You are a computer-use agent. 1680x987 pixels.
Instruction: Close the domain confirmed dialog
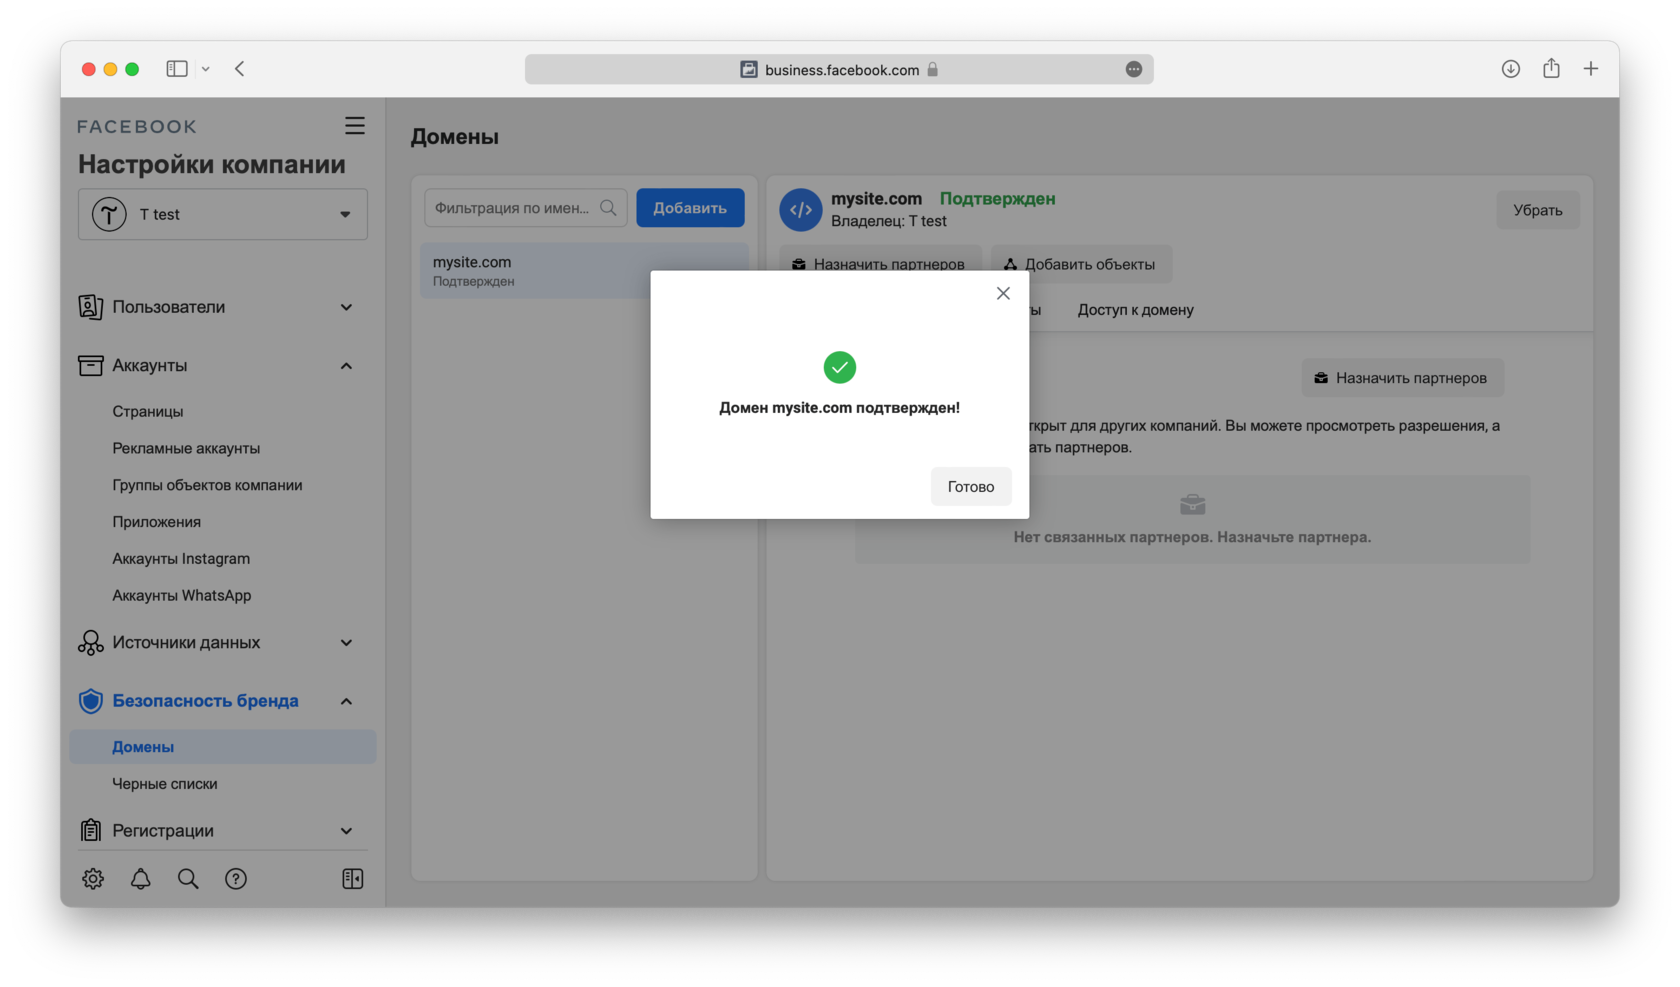tap(1003, 293)
